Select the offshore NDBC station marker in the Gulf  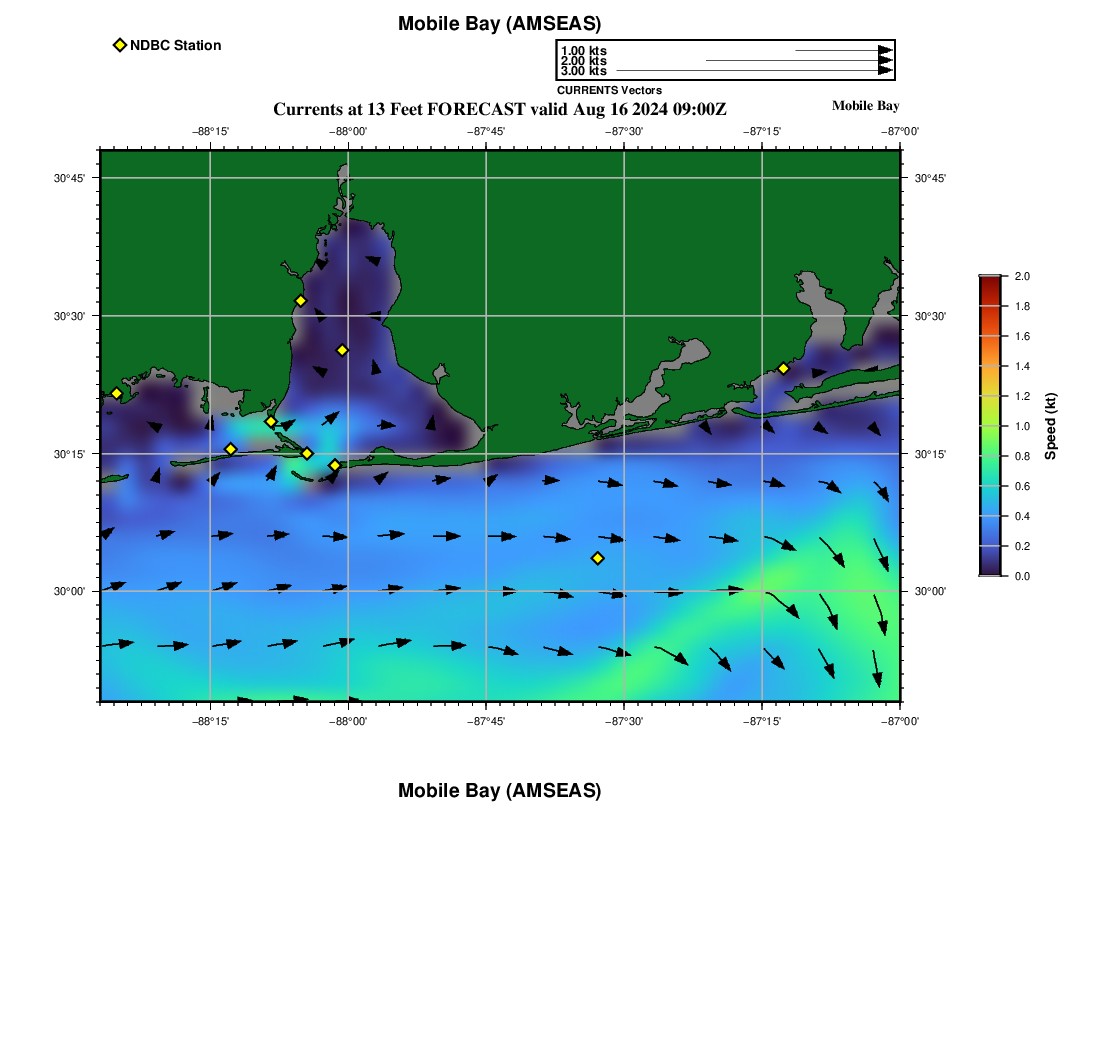tap(597, 558)
